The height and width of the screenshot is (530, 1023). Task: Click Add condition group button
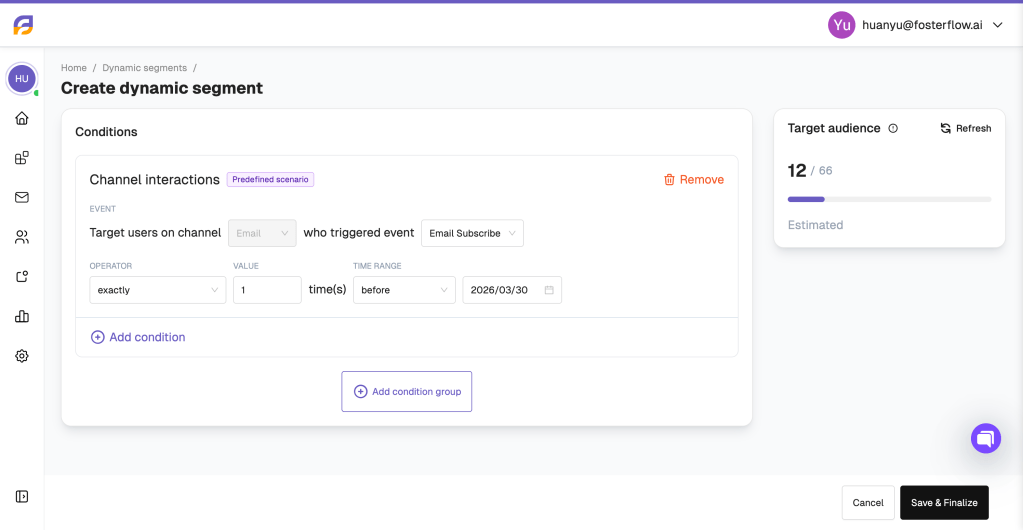(406, 392)
